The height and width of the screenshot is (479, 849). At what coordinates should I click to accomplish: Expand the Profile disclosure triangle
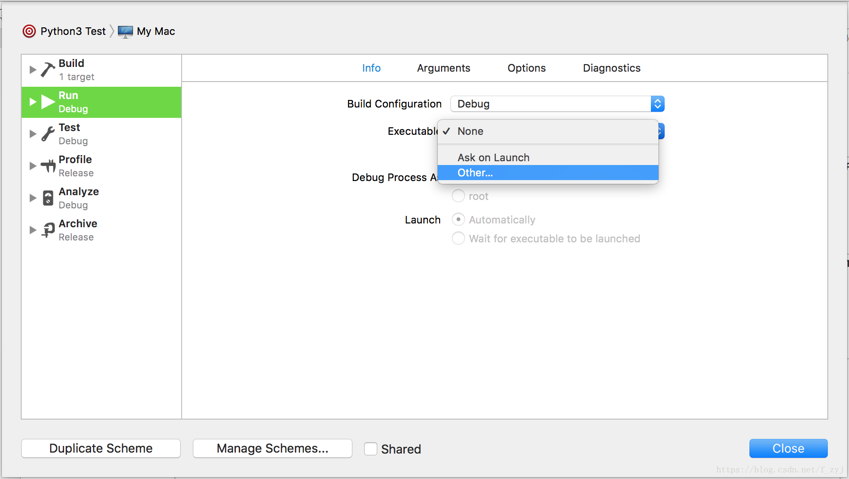click(x=32, y=166)
